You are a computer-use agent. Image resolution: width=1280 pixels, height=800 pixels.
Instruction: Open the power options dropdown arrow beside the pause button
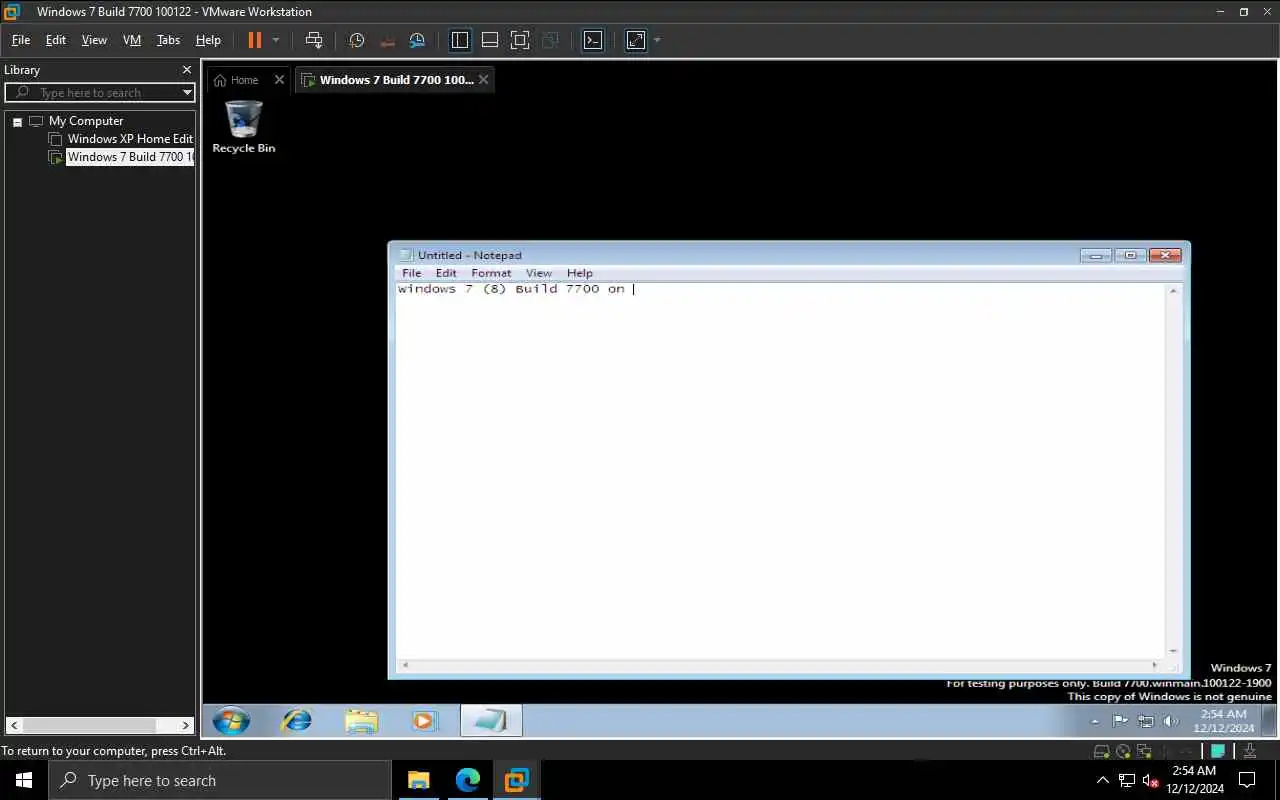click(x=276, y=40)
